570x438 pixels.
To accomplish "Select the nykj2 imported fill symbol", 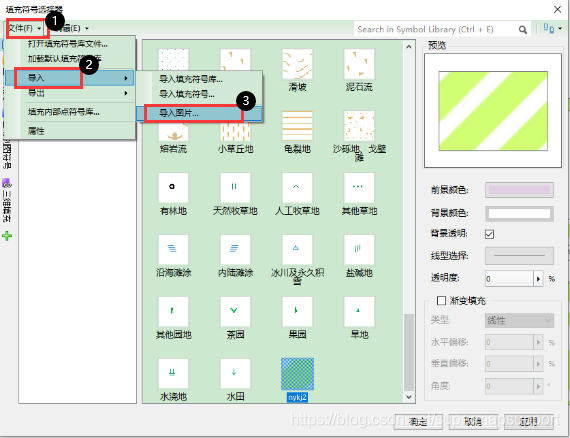I will [297, 379].
